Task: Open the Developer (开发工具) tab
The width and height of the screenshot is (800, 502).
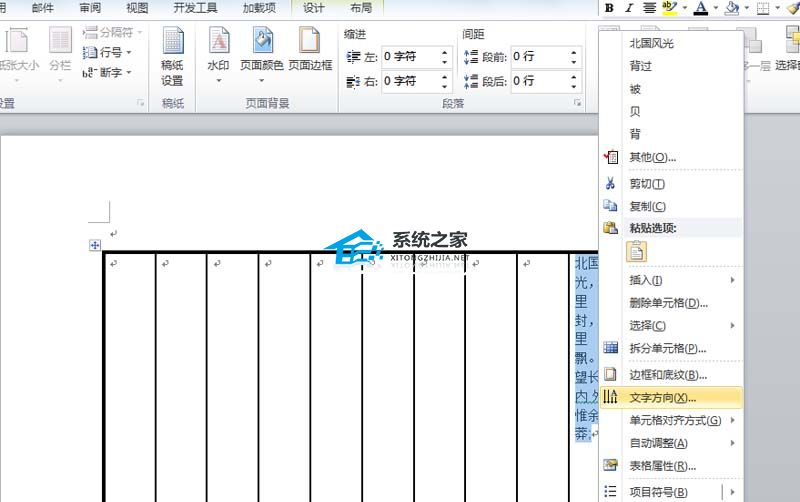Action: click(x=195, y=8)
